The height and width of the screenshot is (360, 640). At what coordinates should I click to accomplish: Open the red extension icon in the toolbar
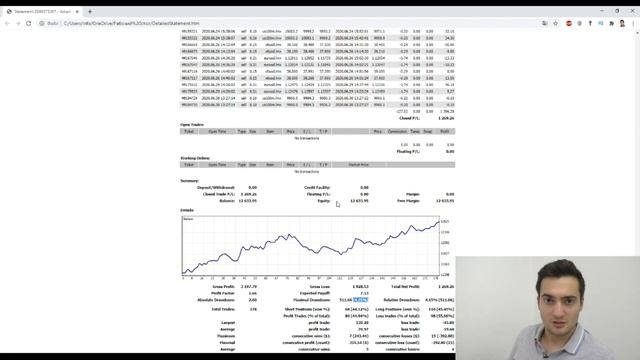pos(569,23)
